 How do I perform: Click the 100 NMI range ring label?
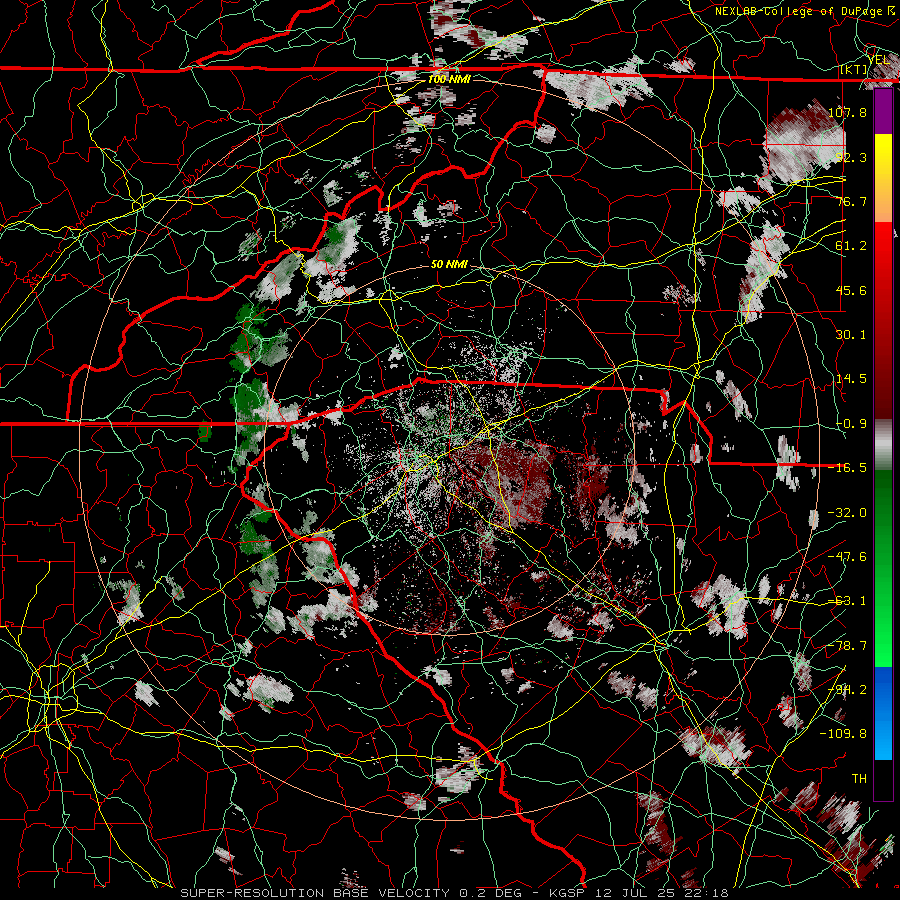tap(449, 79)
